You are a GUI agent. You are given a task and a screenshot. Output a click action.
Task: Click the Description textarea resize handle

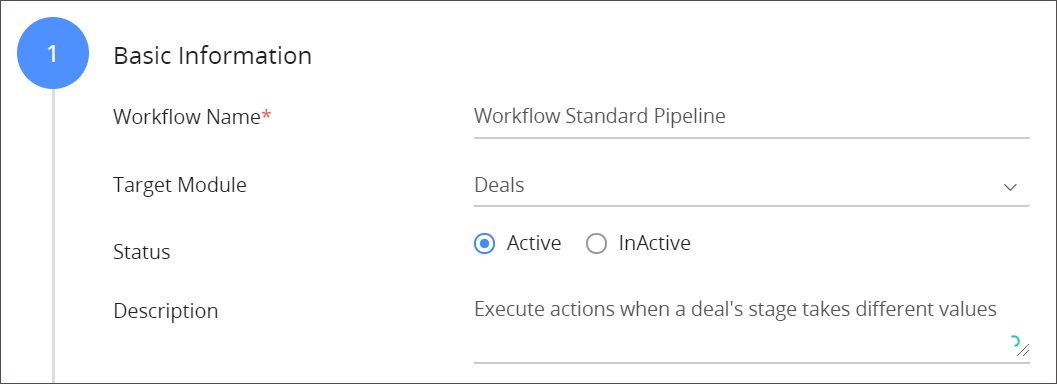pyautogui.click(x=1023, y=349)
